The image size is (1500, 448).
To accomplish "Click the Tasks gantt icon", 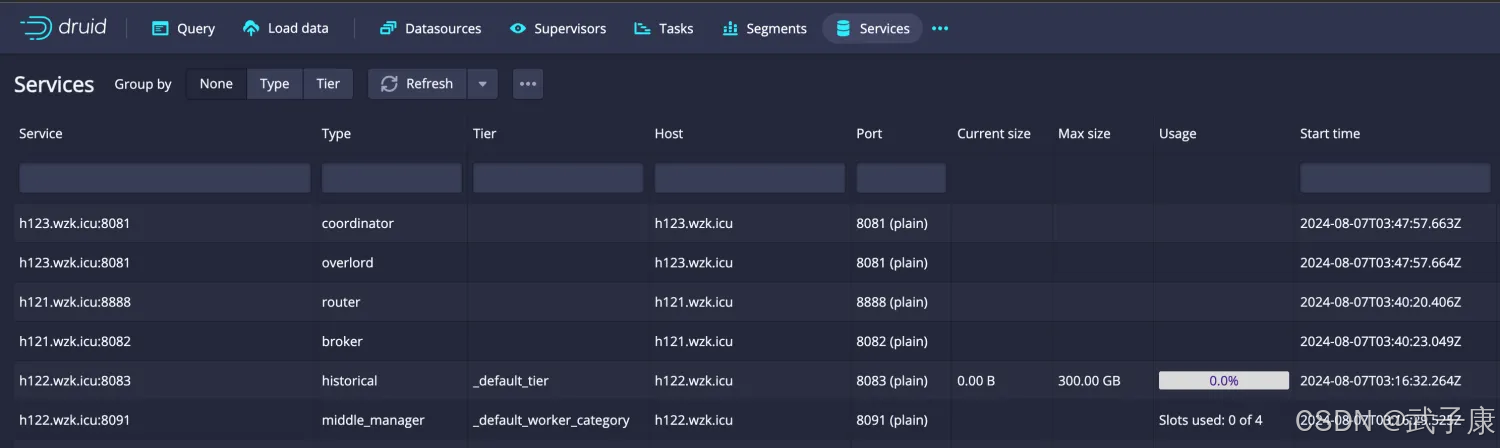I will (x=642, y=29).
